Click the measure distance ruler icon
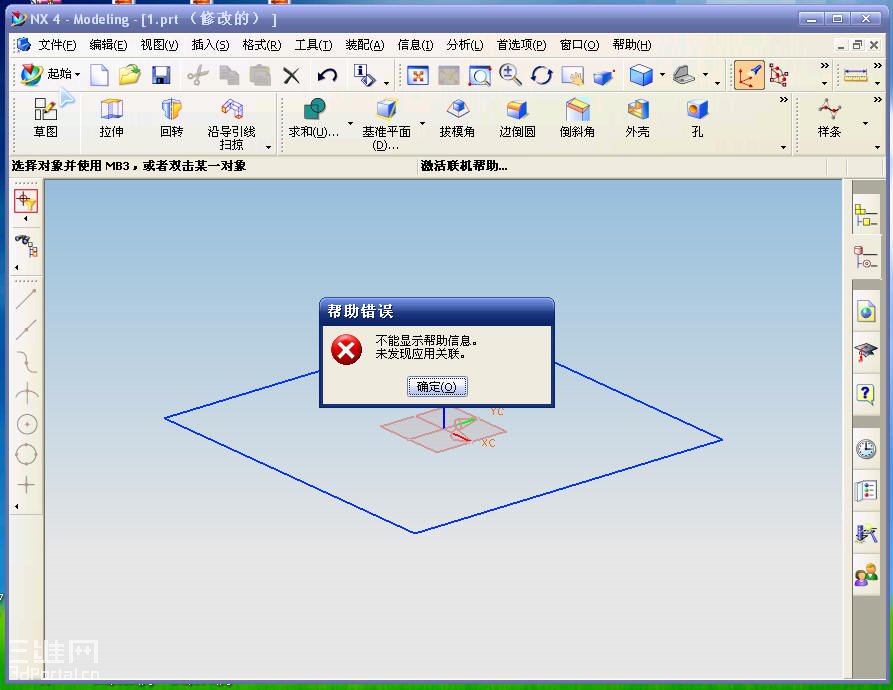The width and height of the screenshot is (893, 690). [855, 75]
